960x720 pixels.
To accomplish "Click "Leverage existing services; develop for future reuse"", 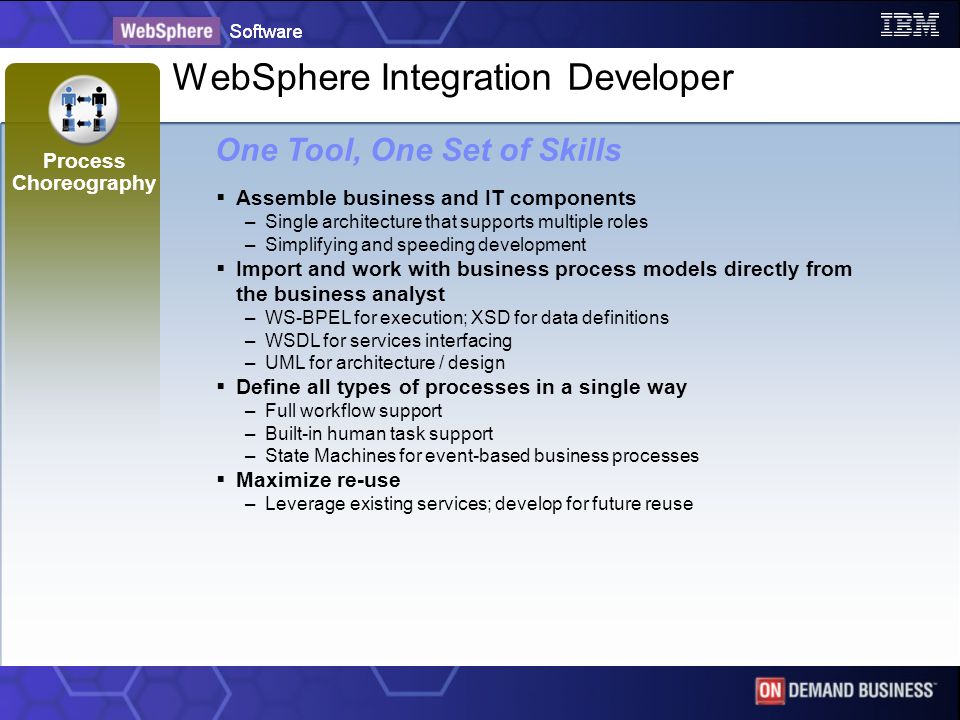I will coord(479,504).
